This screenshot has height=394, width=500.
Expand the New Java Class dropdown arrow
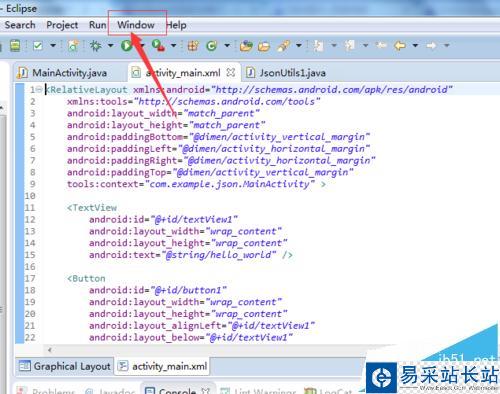coord(227,45)
